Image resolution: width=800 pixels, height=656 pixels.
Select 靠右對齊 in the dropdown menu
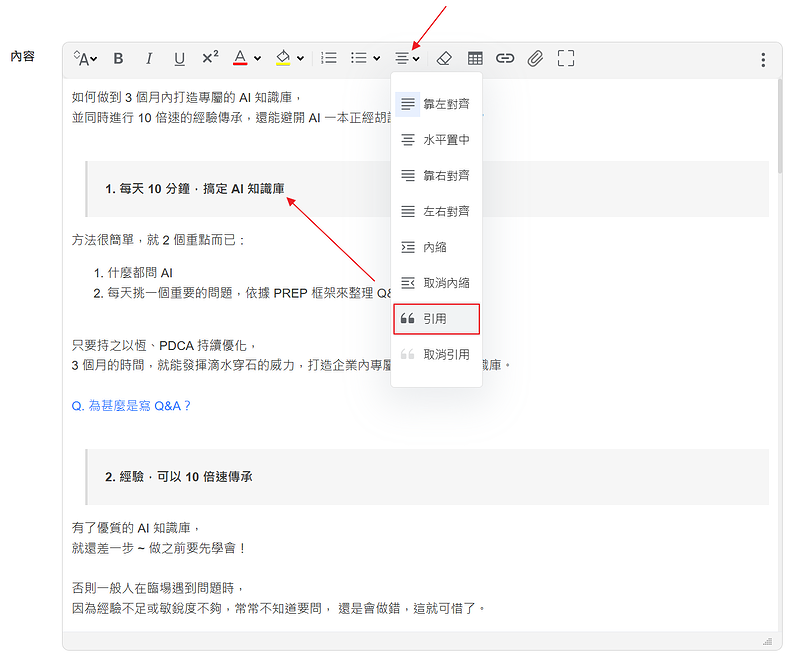[x=436, y=176]
